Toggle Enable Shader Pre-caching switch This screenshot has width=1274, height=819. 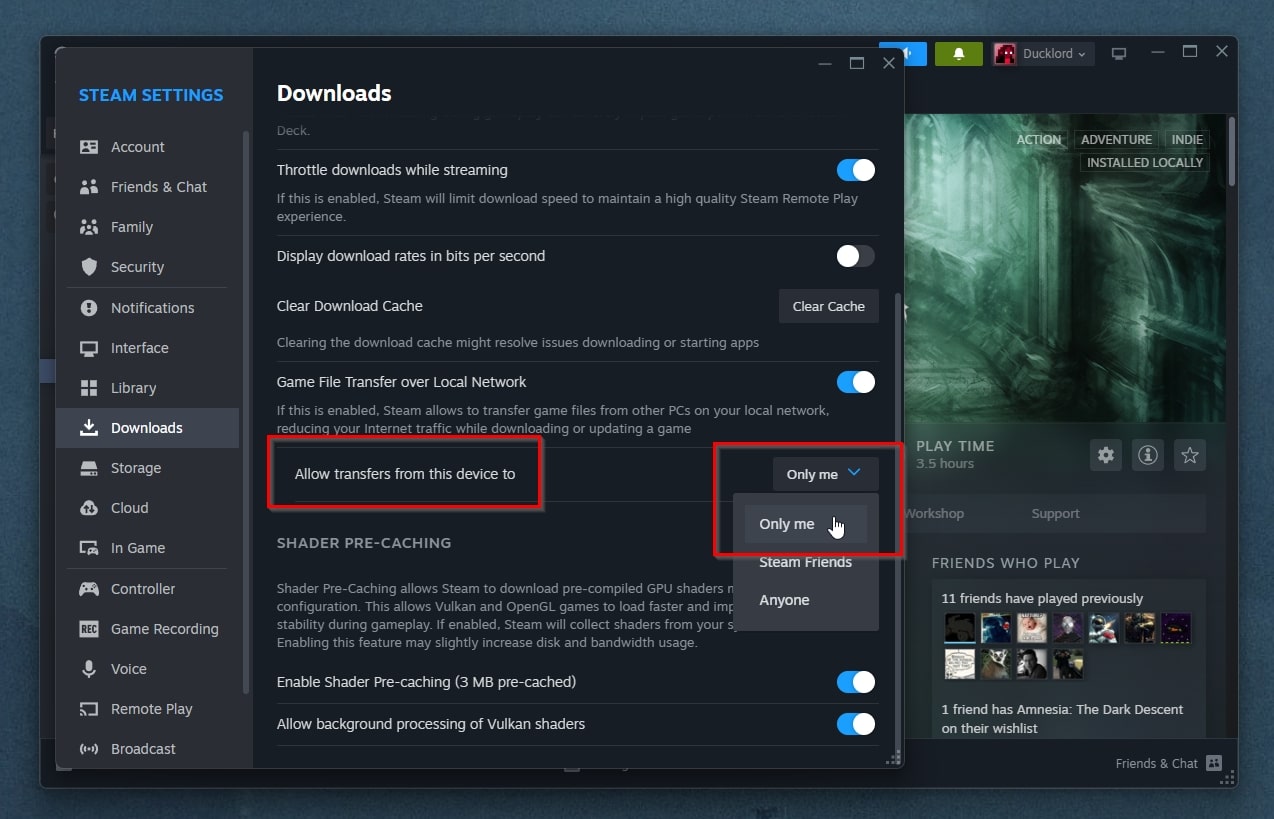point(856,682)
